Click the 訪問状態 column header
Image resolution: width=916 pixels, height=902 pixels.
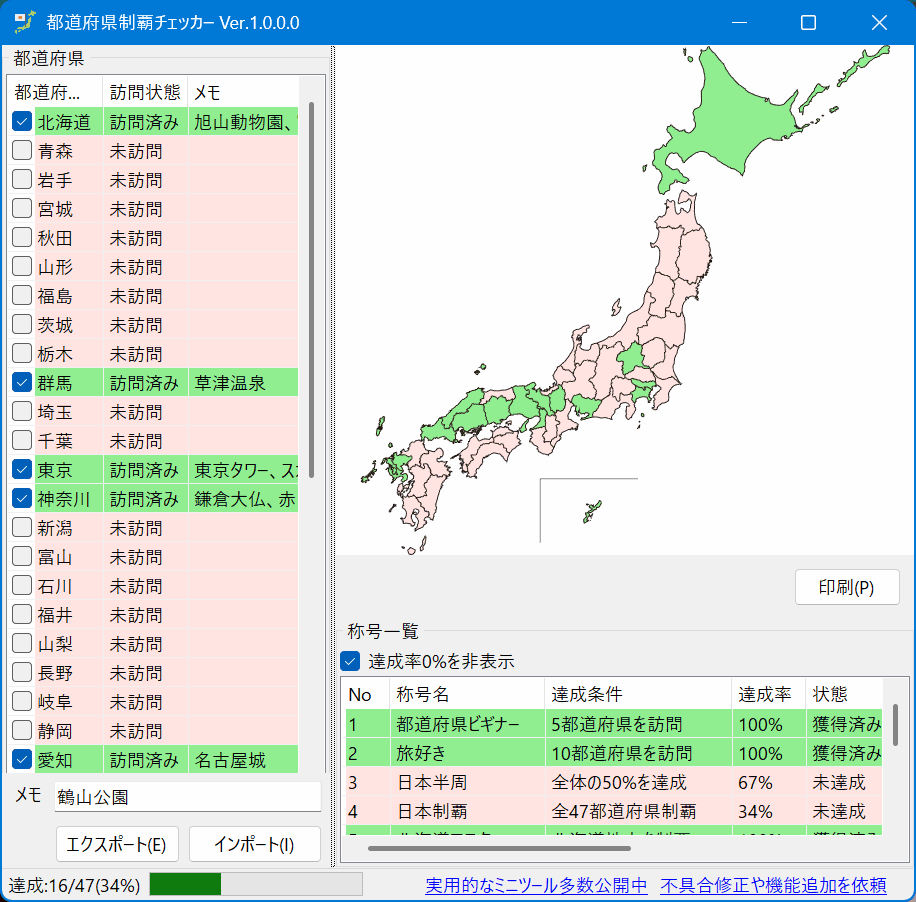pyautogui.click(x=145, y=91)
